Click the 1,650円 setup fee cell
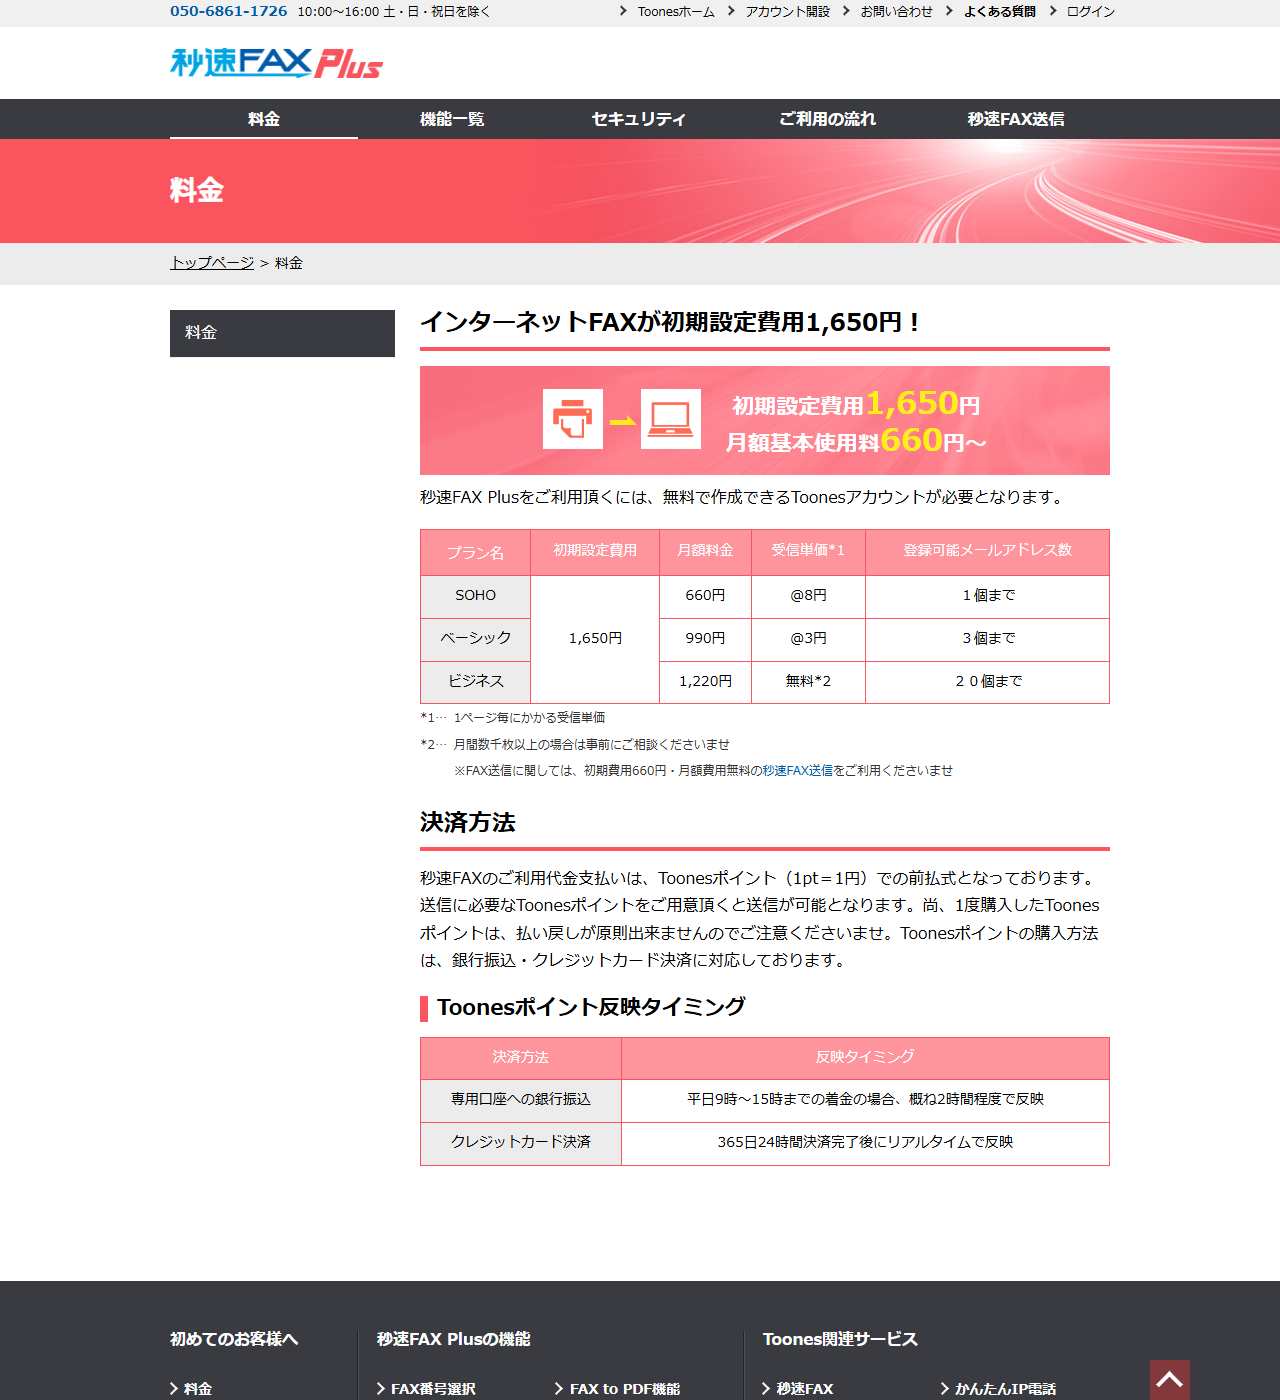The image size is (1280, 1400). 595,639
